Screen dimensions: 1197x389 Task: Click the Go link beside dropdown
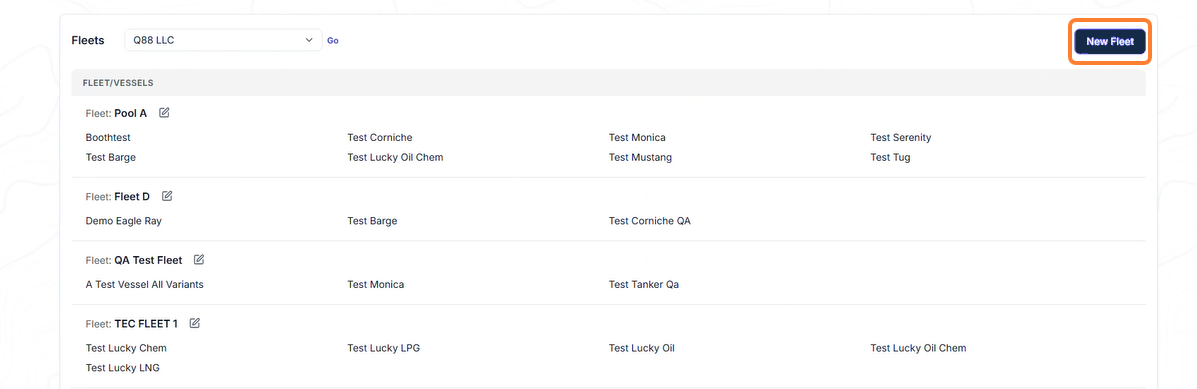point(333,40)
